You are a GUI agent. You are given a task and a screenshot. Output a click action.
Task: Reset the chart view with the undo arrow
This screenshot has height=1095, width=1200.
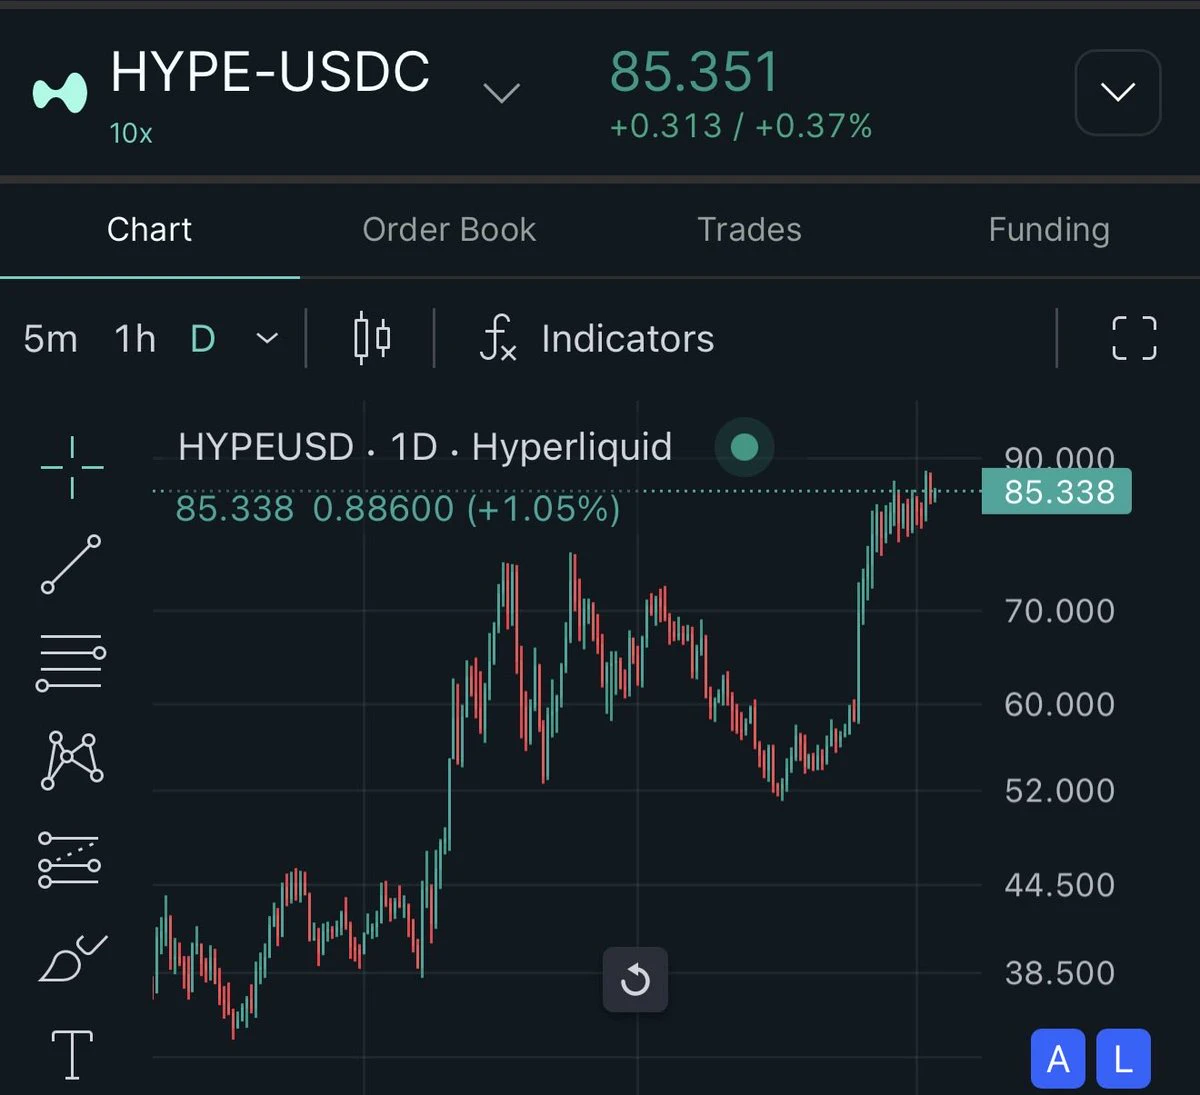point(635,980)
